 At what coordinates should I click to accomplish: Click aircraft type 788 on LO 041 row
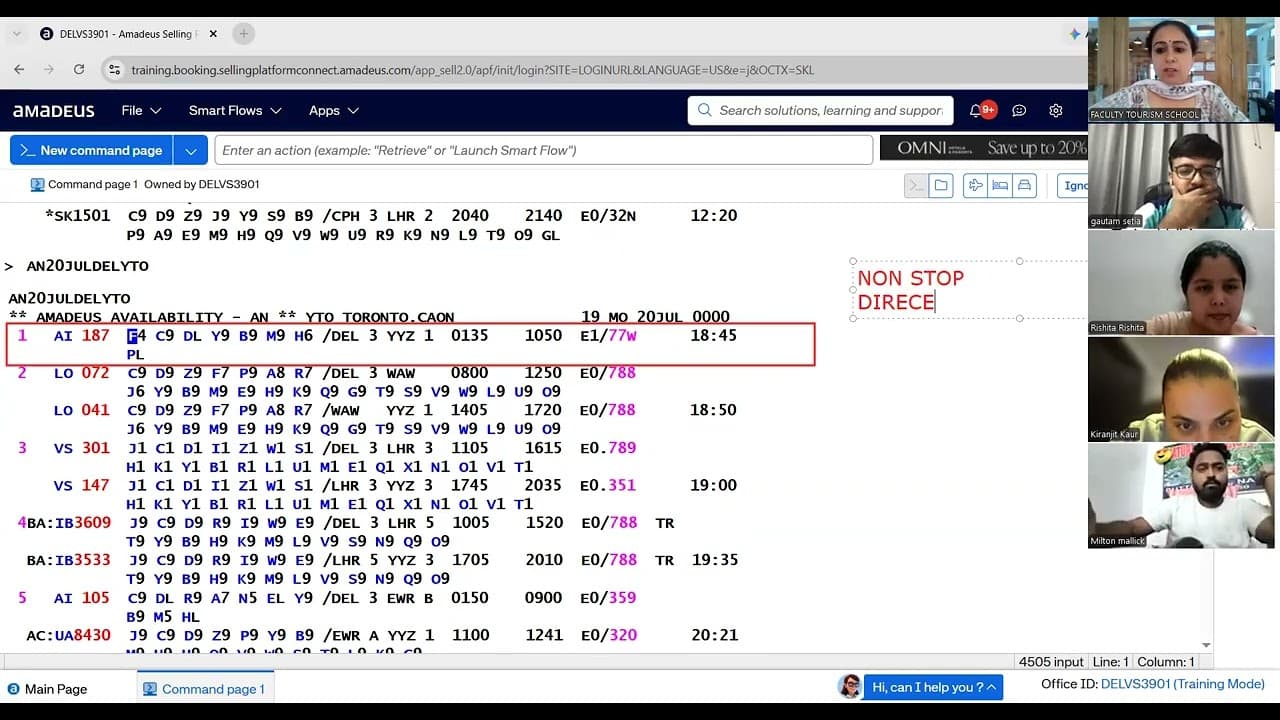pyautogui.click(x=622, y=410)
